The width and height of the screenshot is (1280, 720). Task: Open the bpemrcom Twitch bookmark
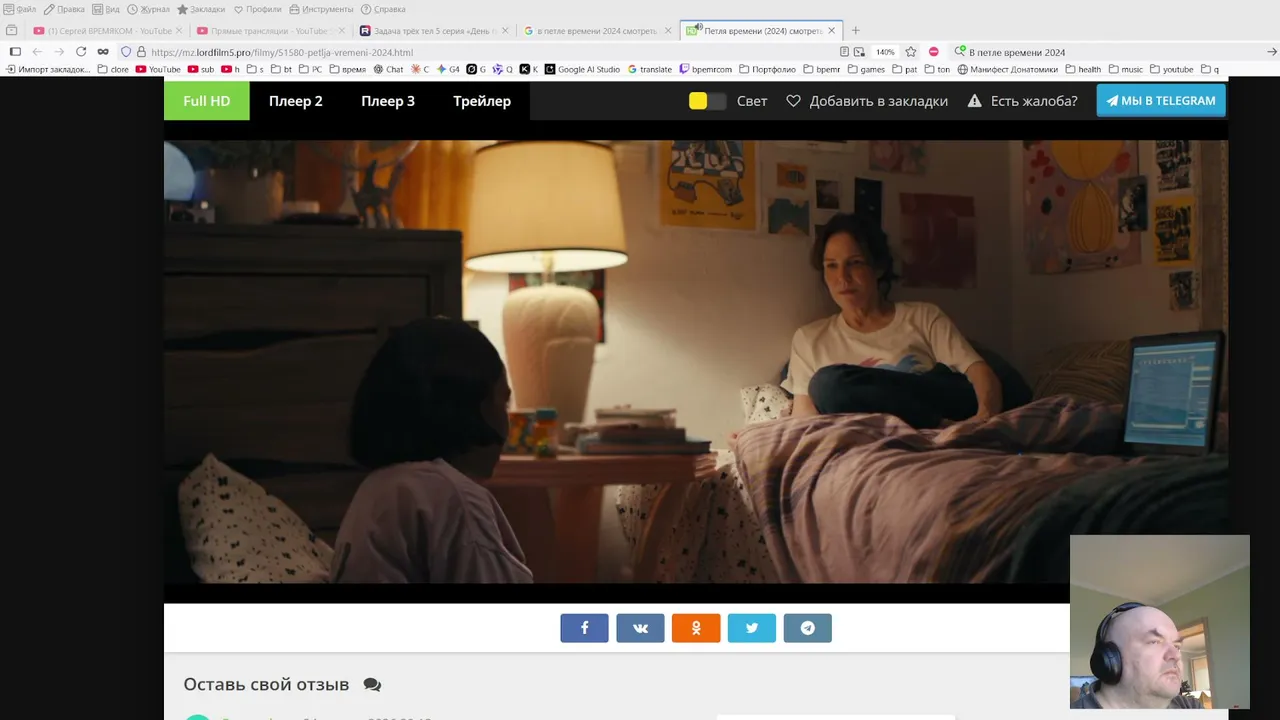pyautogui.click(x=706, y=70)
